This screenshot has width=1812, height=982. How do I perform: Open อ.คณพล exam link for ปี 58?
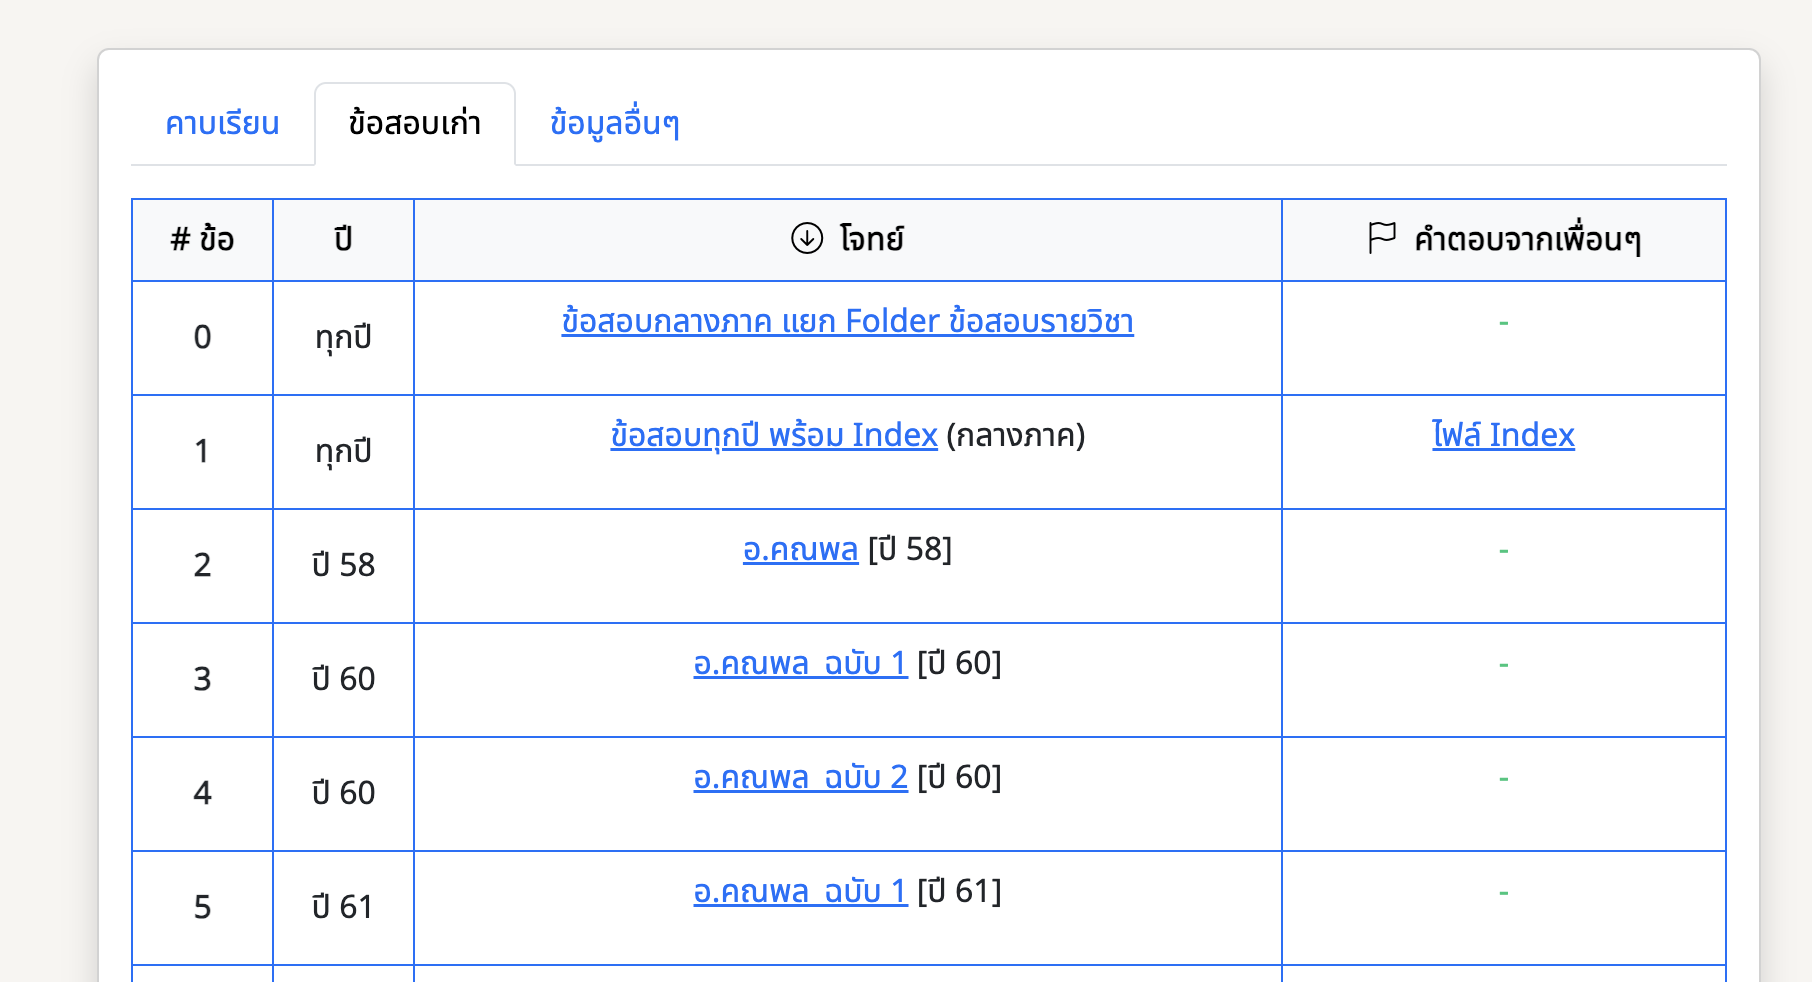[x=800, y=550]
